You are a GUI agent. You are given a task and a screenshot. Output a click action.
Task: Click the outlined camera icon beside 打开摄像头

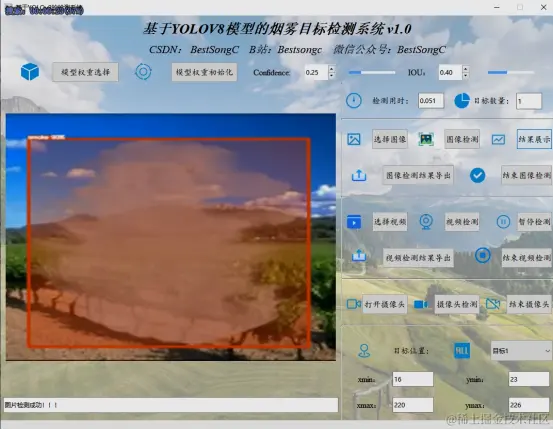(354, 304)
